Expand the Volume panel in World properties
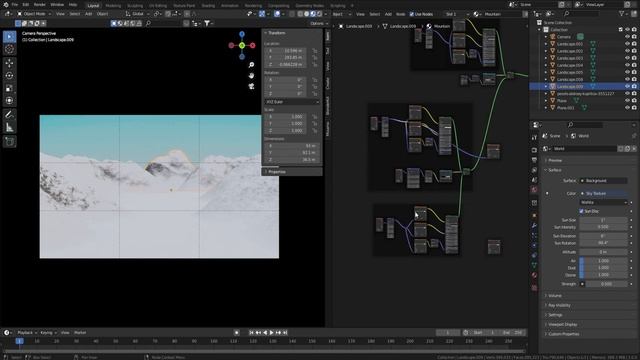 [x=555, y=296]
